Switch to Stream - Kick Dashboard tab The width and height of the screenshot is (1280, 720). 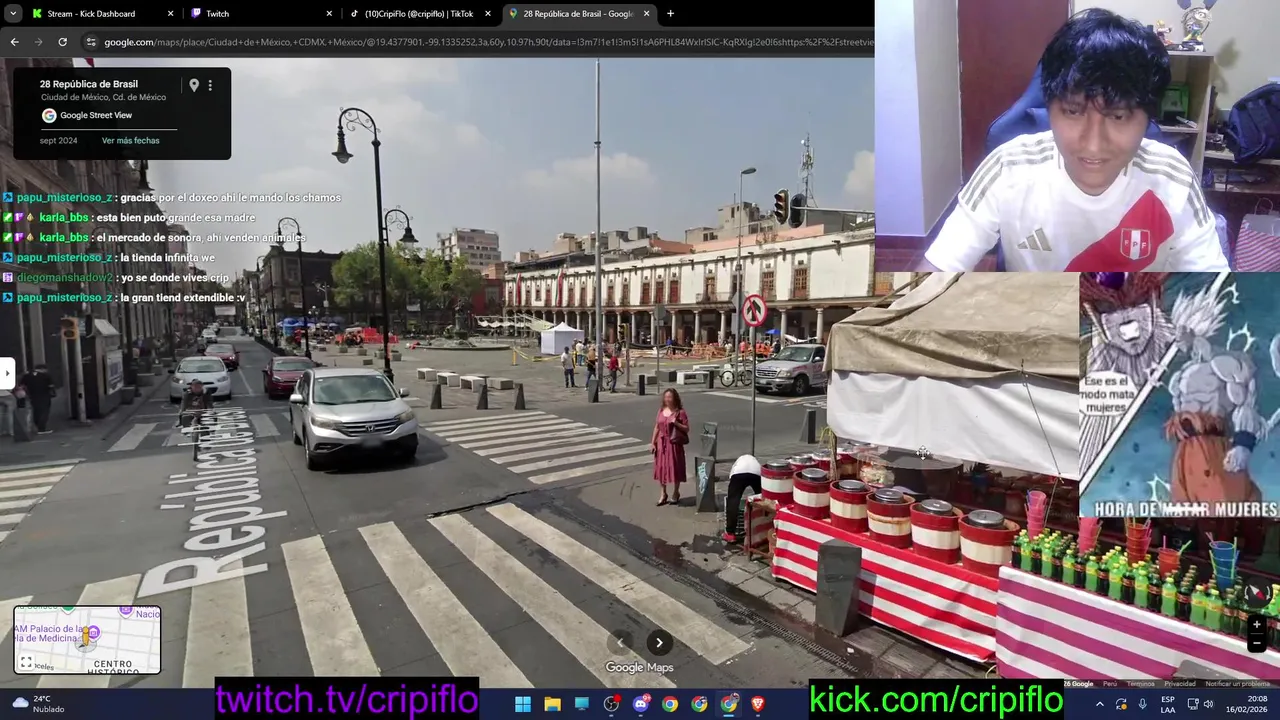tap(102, 13)
